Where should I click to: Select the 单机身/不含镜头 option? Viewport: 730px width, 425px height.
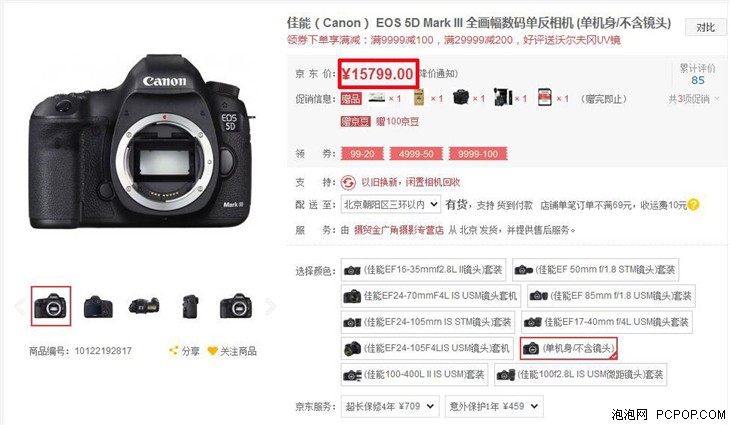coord(568,348)
